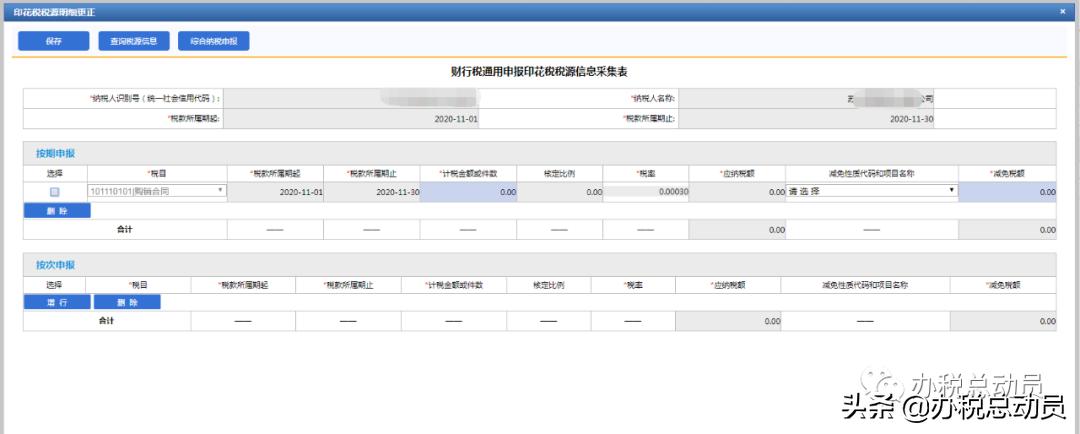The image size is (1080, 434).
Task: Open the 税目 dropdown showing 101110101|购销合同
Action: [157, 192]
